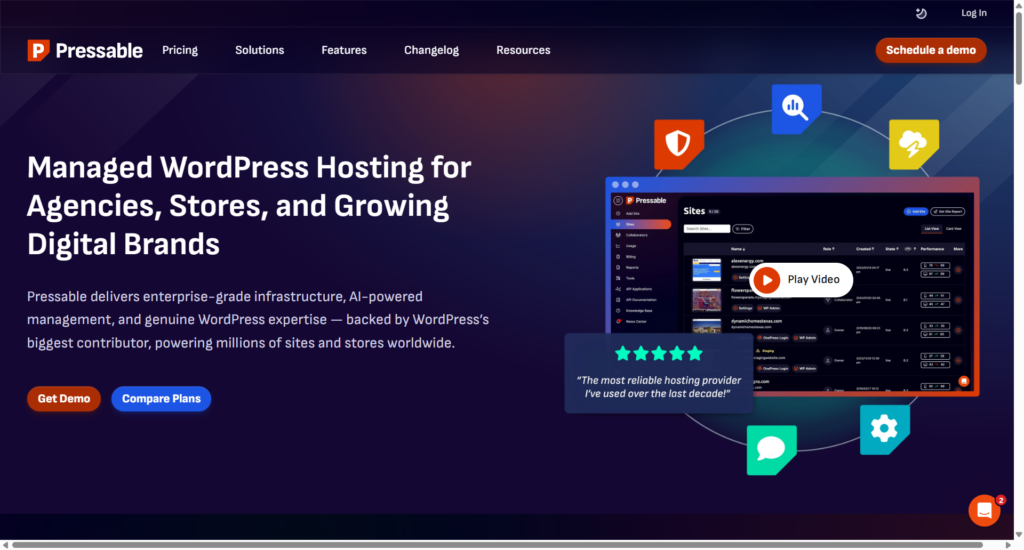Screen dimensions: 1024x550
Task: Click the paragraph about enterprise-grade infrastructure
Action: click(258, 319)
